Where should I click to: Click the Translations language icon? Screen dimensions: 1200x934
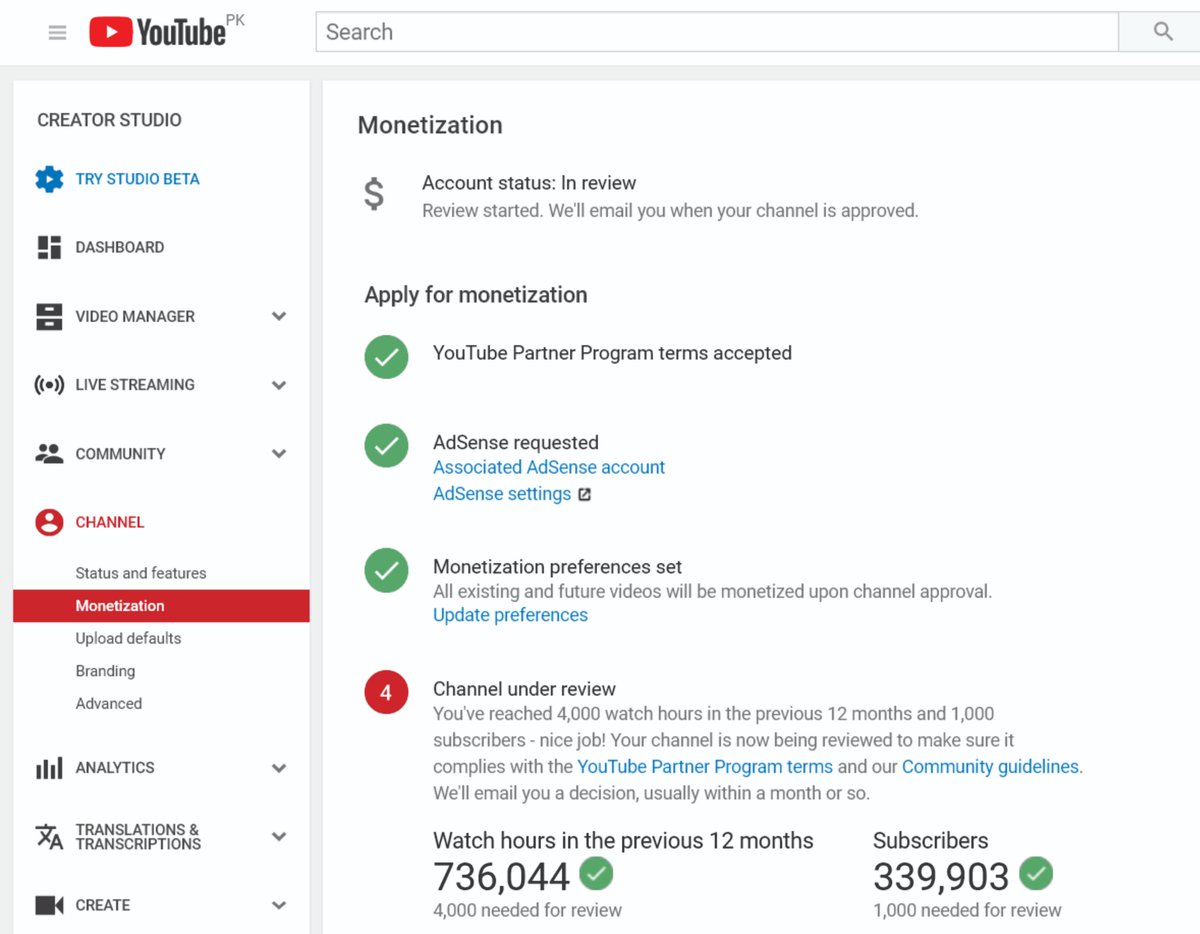coord(49,836)
